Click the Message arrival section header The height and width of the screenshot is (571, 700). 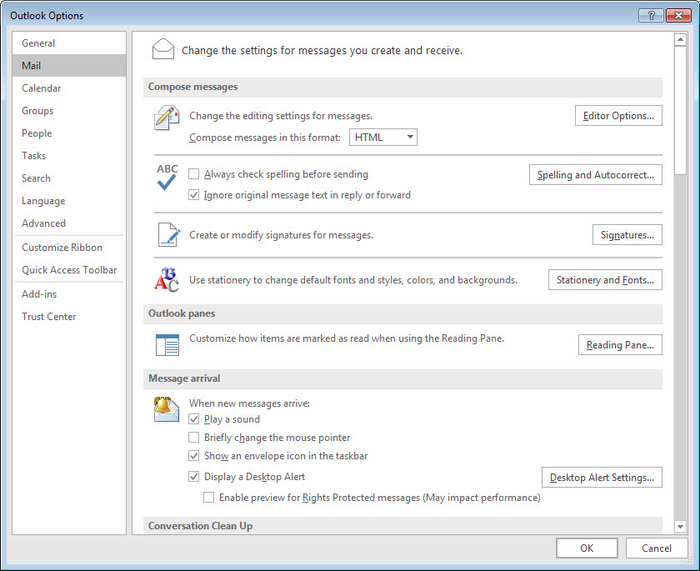tap(402, 379)
